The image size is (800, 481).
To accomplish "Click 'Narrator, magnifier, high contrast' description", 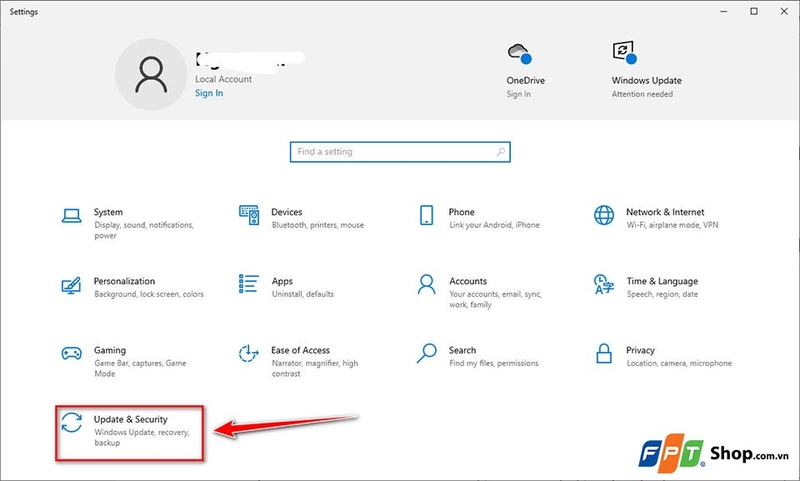I will point(315,368).
